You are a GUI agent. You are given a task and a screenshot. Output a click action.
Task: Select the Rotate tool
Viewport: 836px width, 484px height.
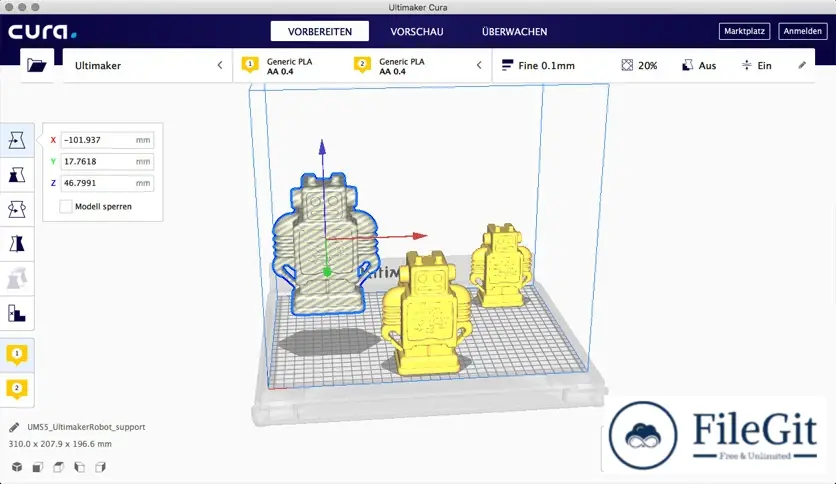[17, 209]
